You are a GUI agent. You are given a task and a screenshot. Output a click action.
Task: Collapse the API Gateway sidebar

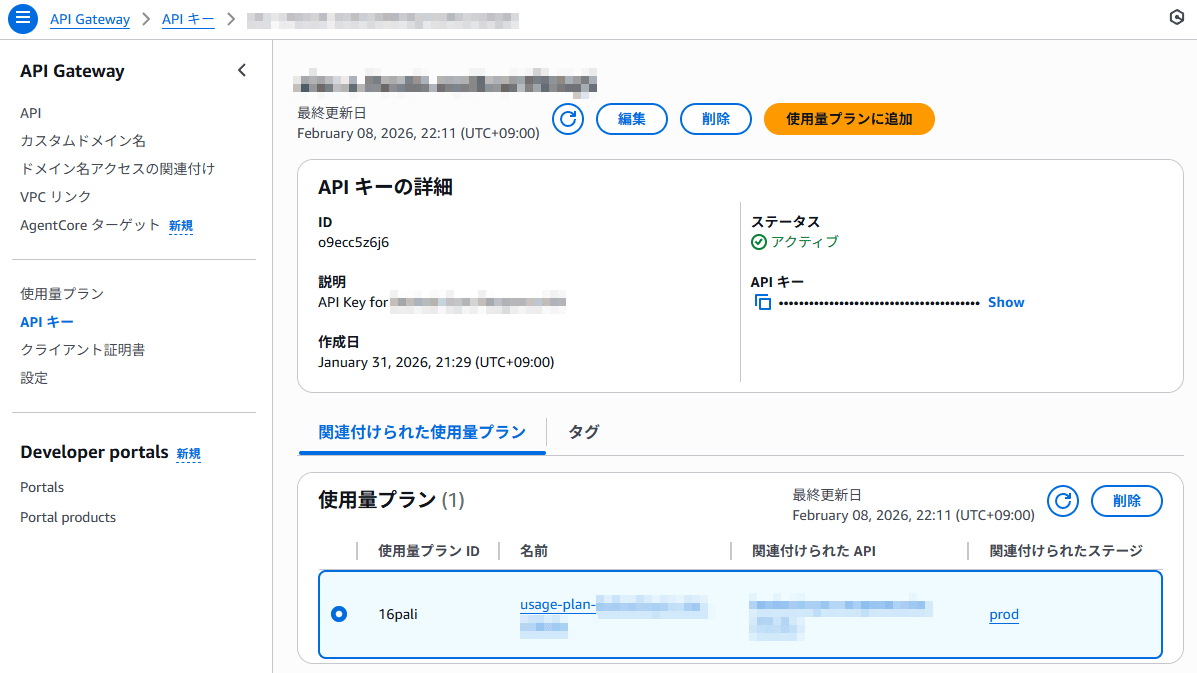[241, 70]
